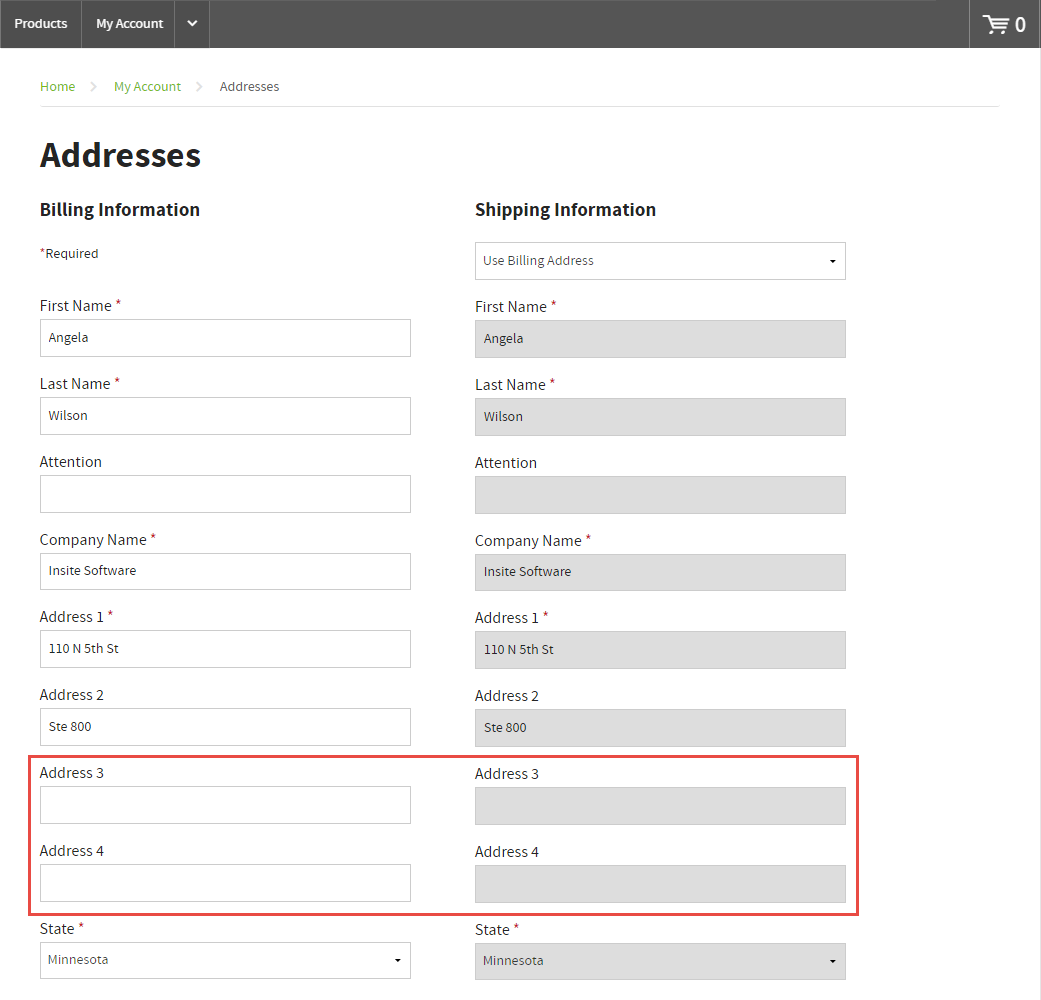Click the shipping Address 3 field
The image size is (1041, 1000).
(x=660, y=806)
